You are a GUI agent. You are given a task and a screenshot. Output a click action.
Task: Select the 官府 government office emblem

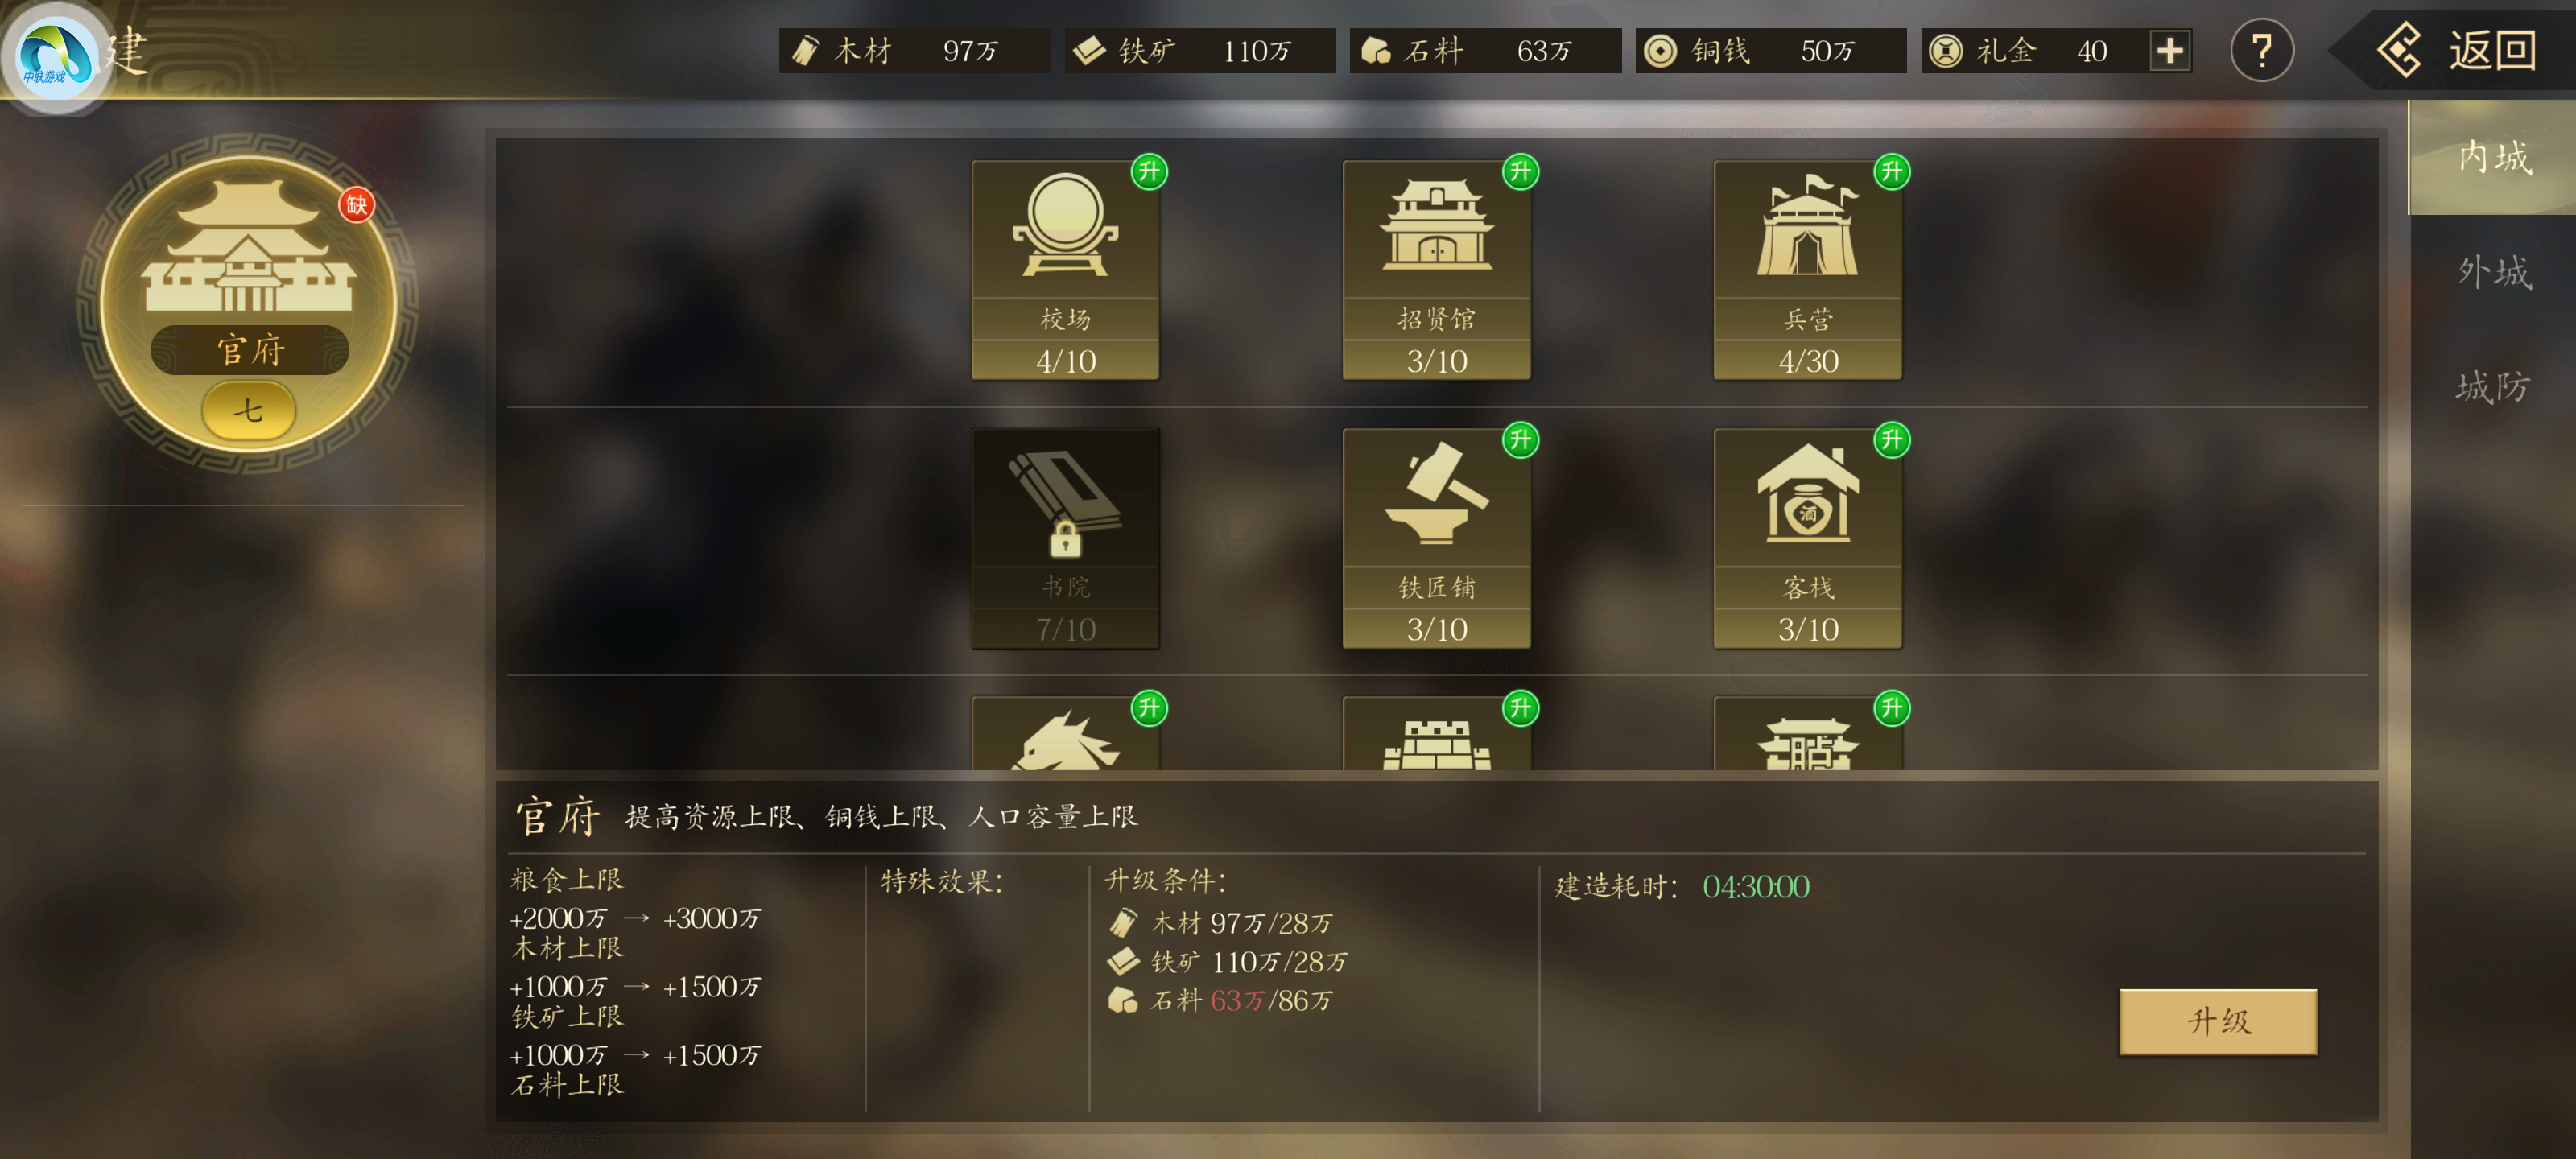click(x=249, y=303)
